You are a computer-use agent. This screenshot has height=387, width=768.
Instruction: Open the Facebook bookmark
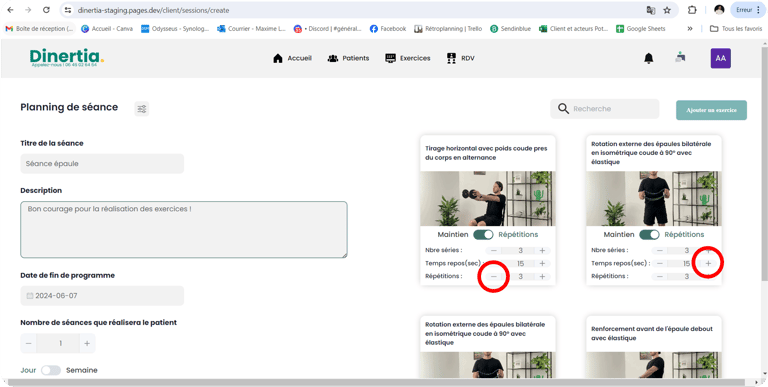tap(388, 29)
